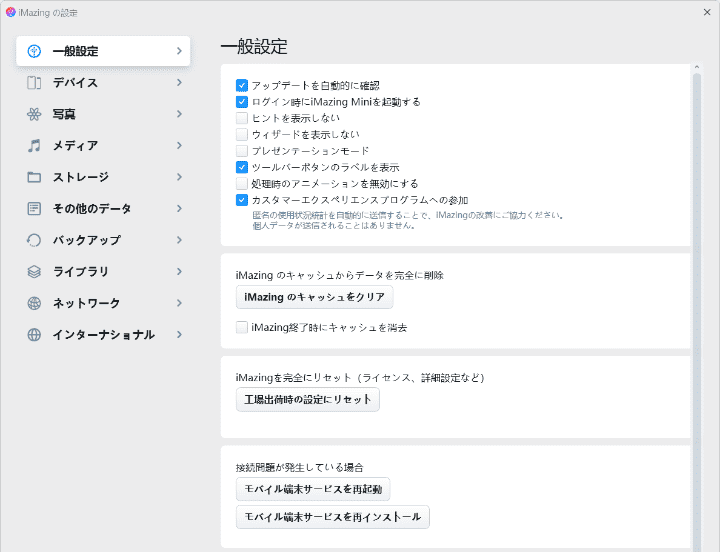Open ネットワーク settings

[103, 303]
